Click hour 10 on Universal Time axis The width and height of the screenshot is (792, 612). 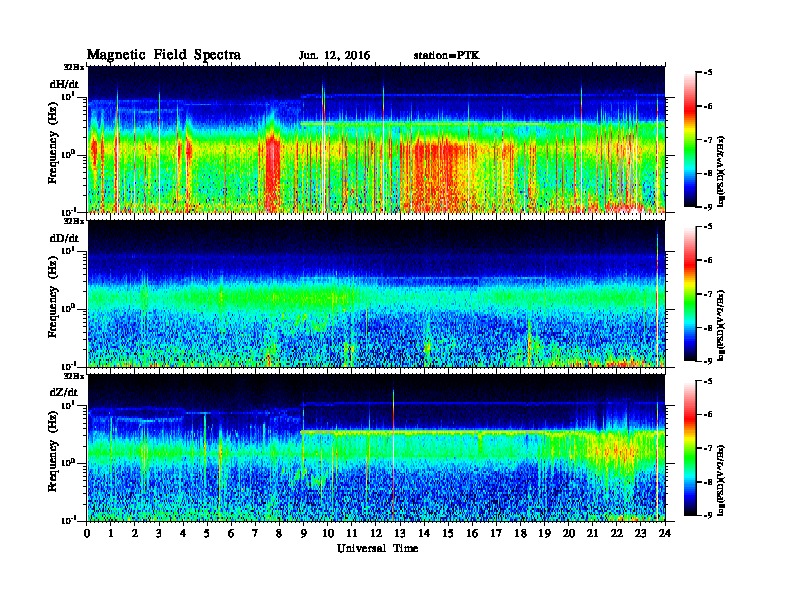(328, 533)
